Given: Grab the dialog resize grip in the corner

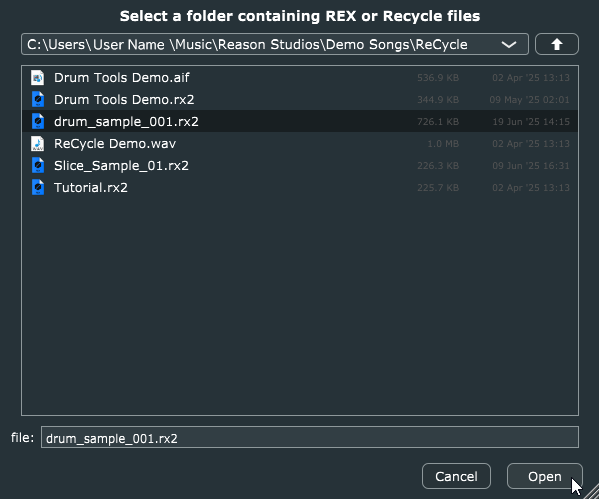Looking at the screenshot, I should pyautogui.click(x=592, y=492).
